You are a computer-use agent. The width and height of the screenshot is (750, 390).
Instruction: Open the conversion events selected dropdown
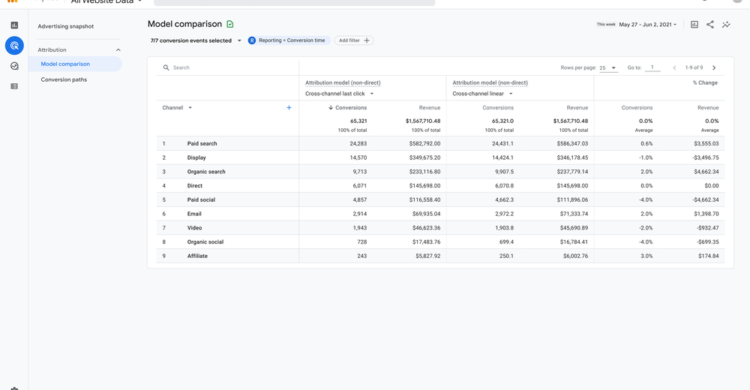point(196,41)
